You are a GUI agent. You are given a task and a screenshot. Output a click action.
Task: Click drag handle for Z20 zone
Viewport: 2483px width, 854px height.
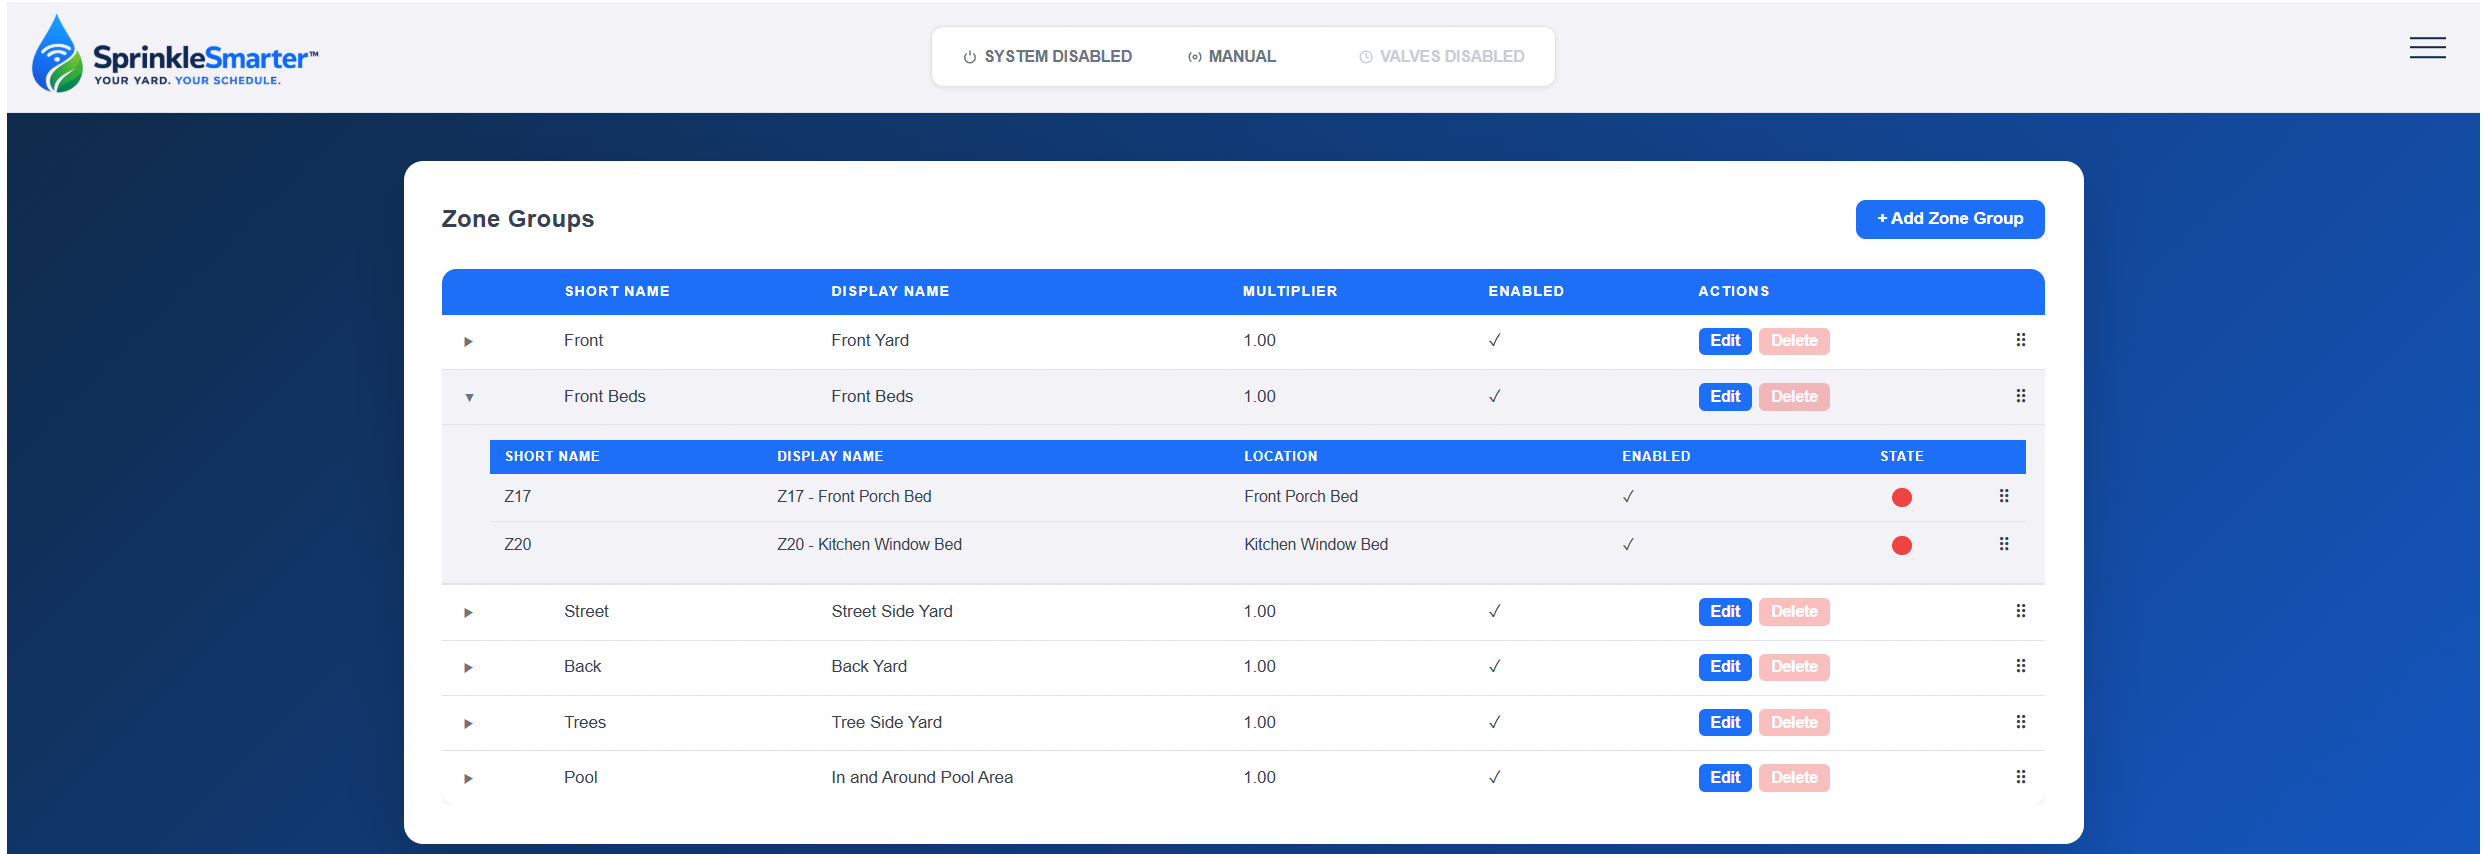(x=2003, y=544)
